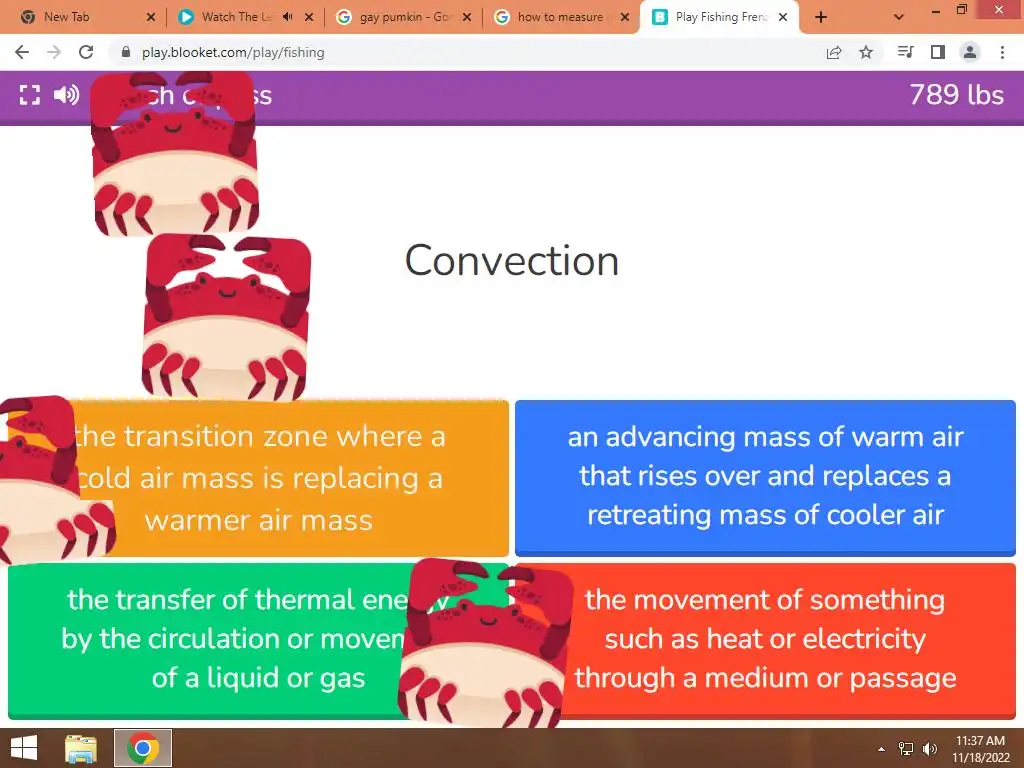Close the Play Fishing Frenzy tab
Viewport: 1024px width, 768px height.
tap(783, 17)
